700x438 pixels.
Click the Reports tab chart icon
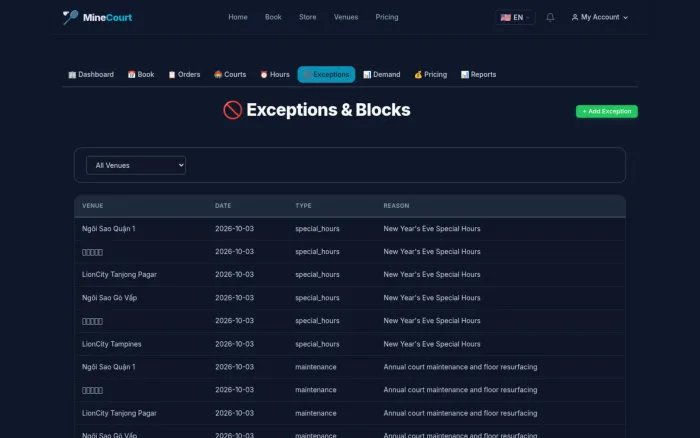click(x=465, y=75)
